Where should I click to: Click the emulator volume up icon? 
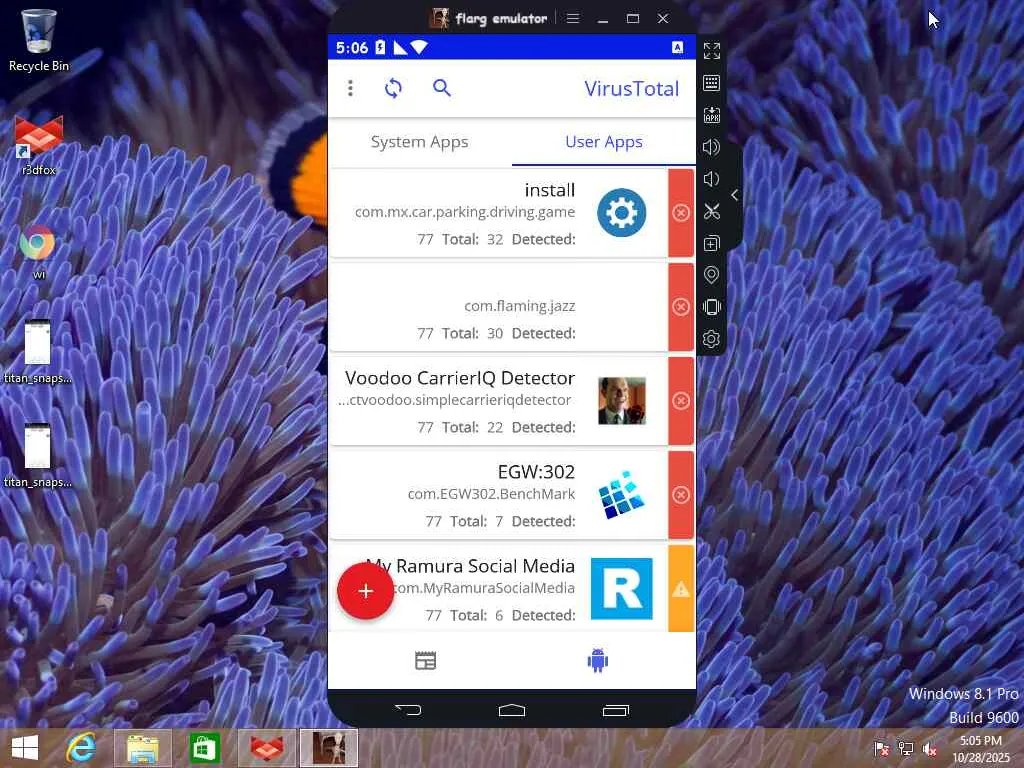(712, 147)
